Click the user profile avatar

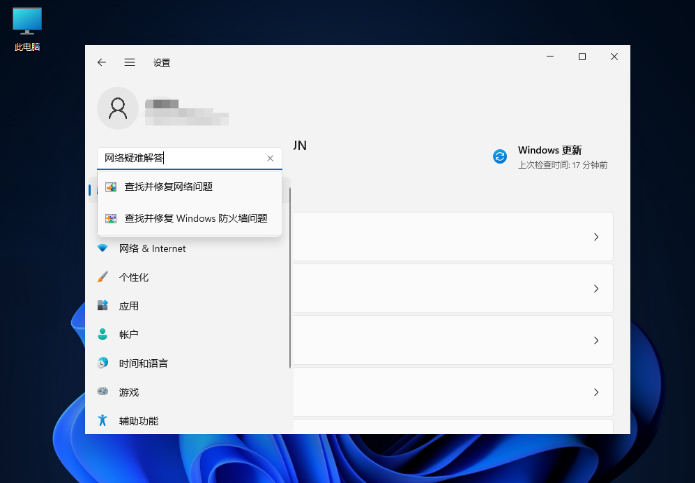point(118,108)
